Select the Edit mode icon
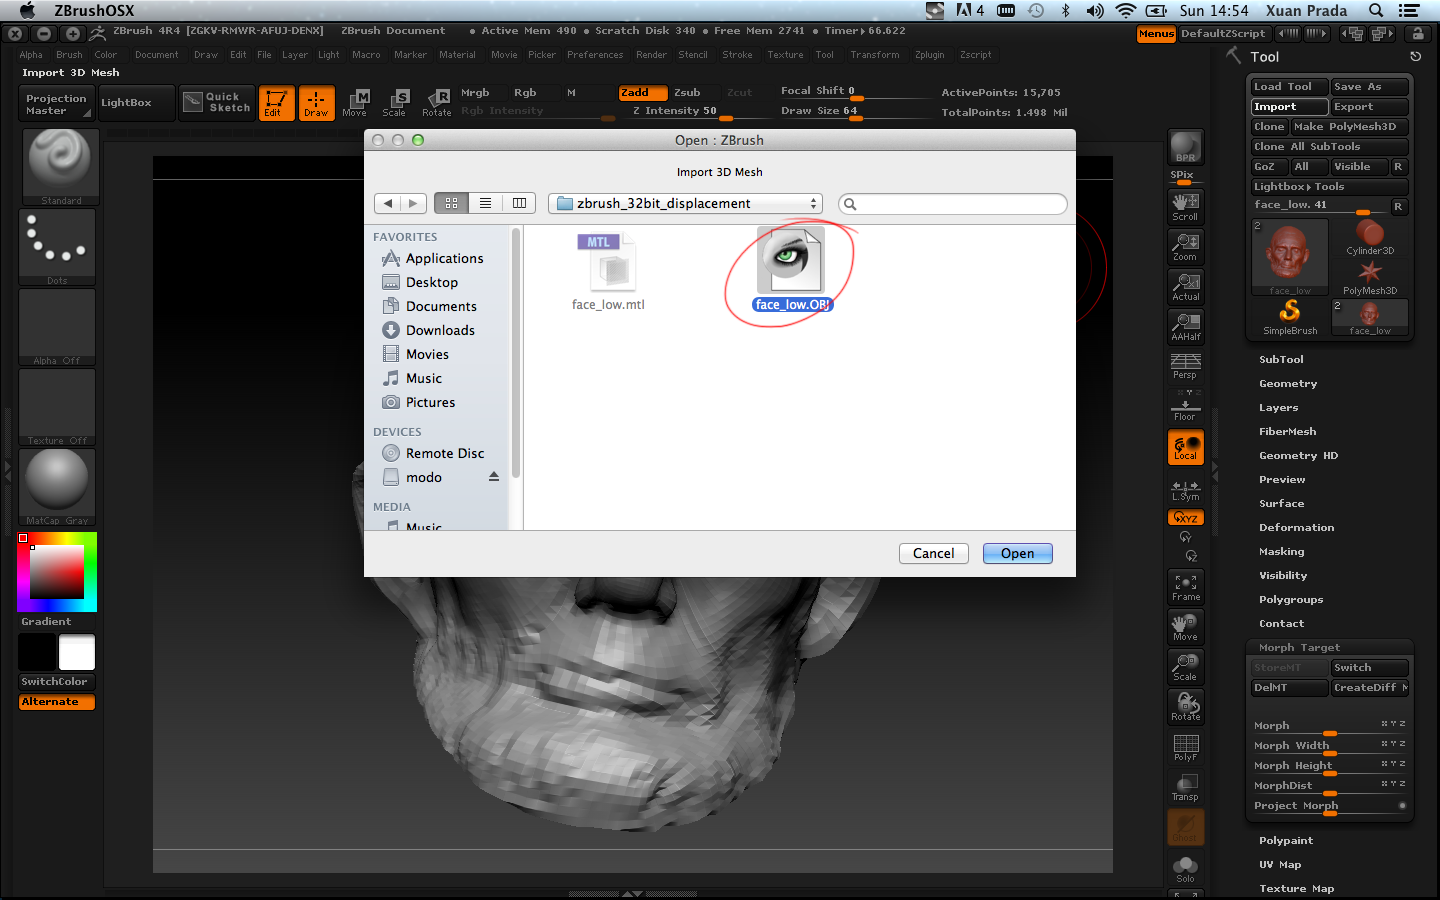 click(276, 103)
